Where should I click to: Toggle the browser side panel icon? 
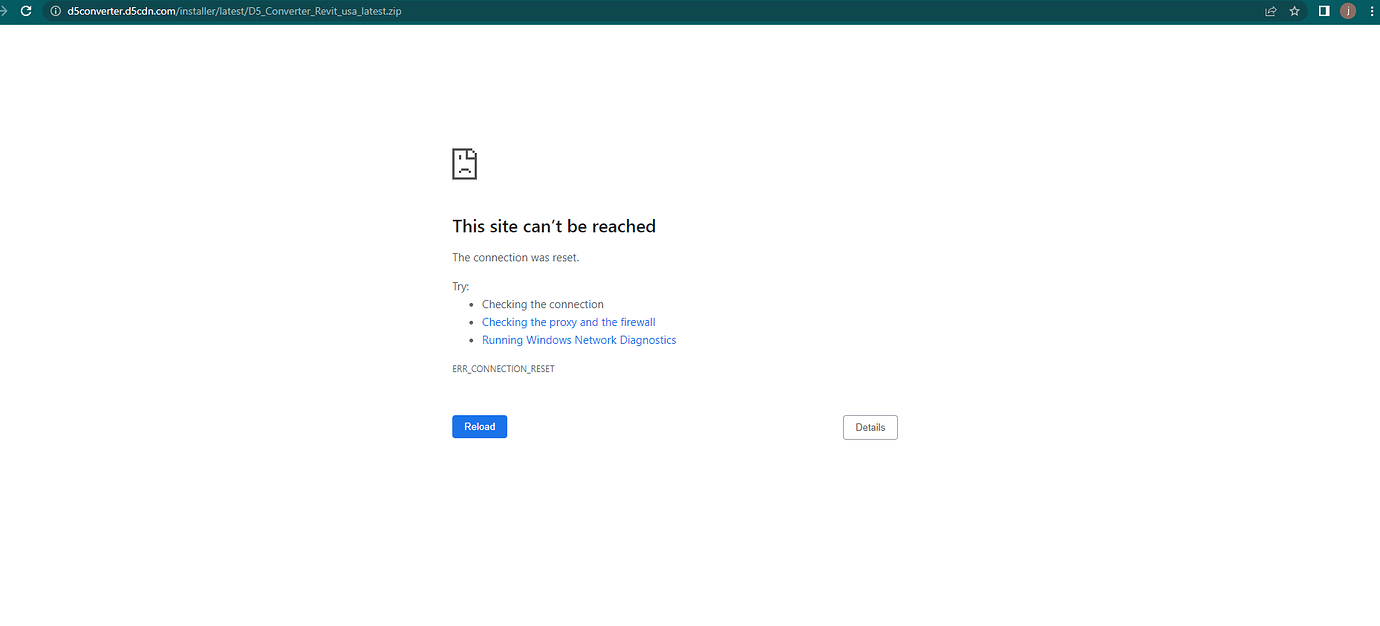1324,11
